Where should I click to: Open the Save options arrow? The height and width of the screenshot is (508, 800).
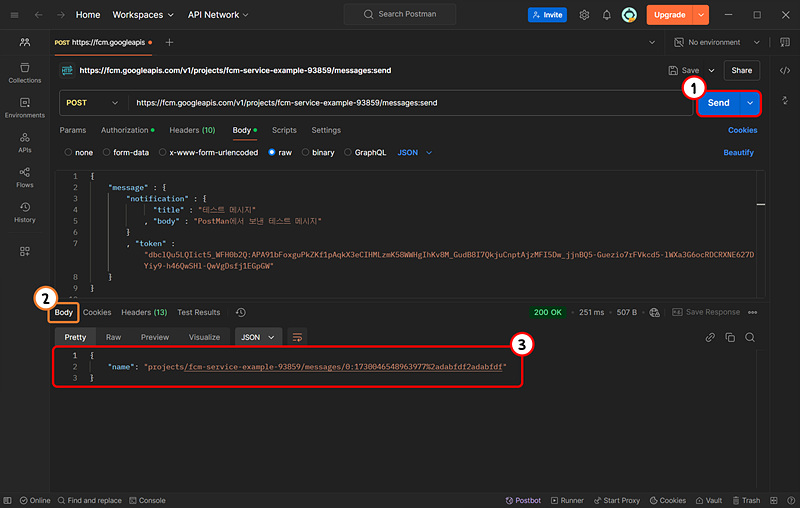coord(712,70)
